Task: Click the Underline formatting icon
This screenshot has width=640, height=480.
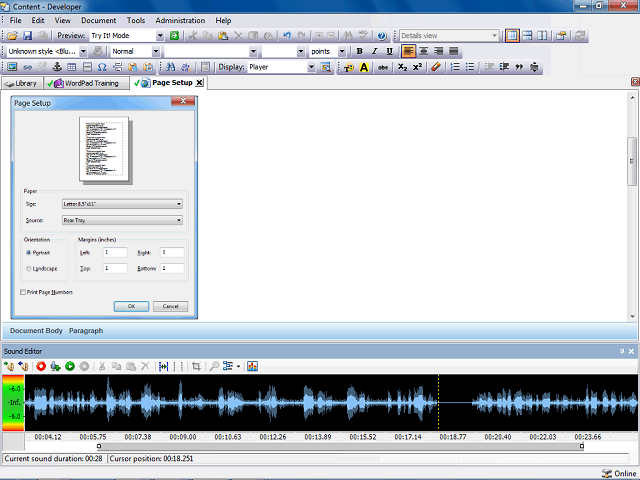Action: [389, 51]
